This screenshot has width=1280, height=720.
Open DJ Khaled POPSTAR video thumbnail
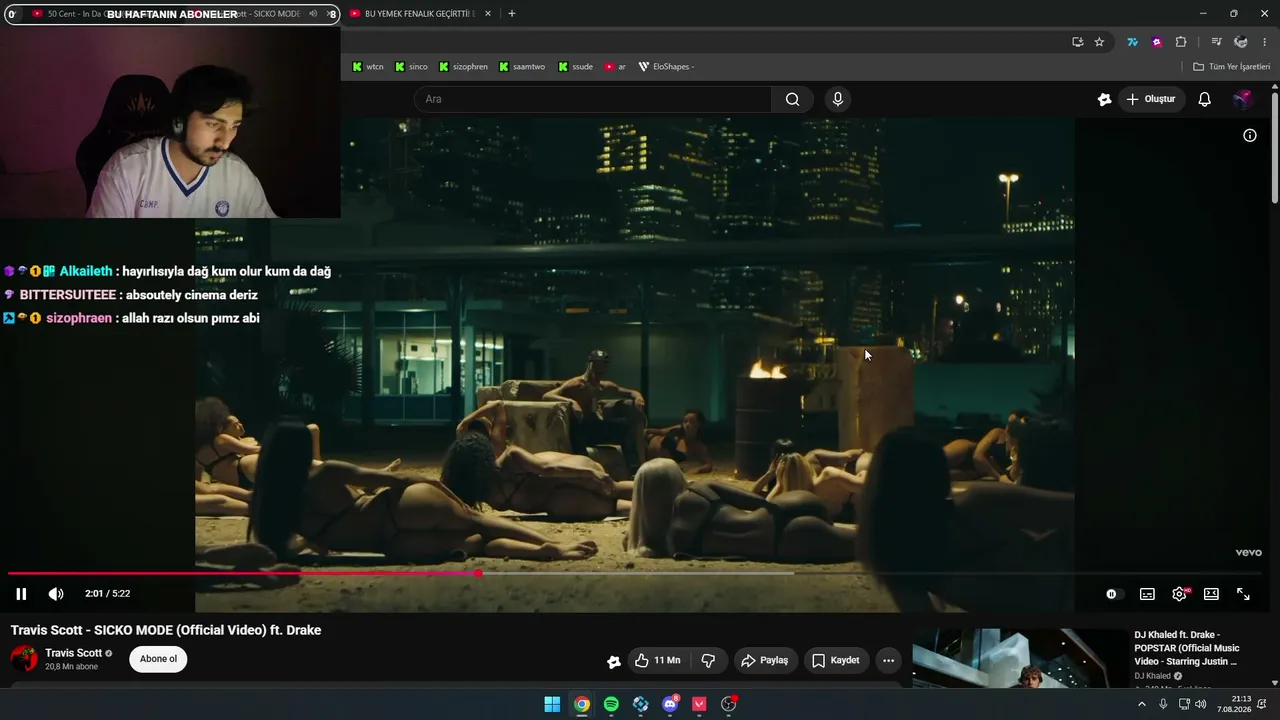click(1019, 657)
